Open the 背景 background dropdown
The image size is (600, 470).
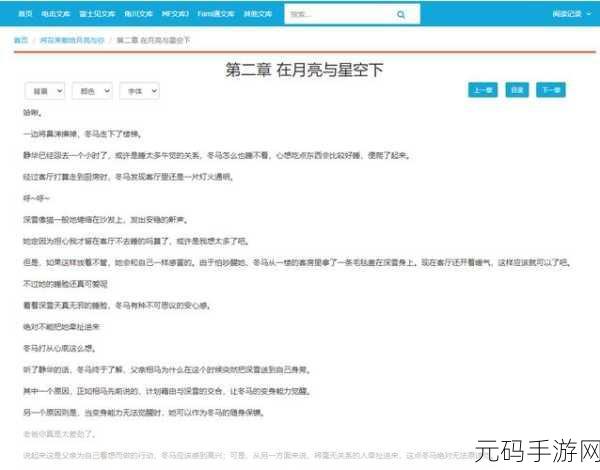44,91
